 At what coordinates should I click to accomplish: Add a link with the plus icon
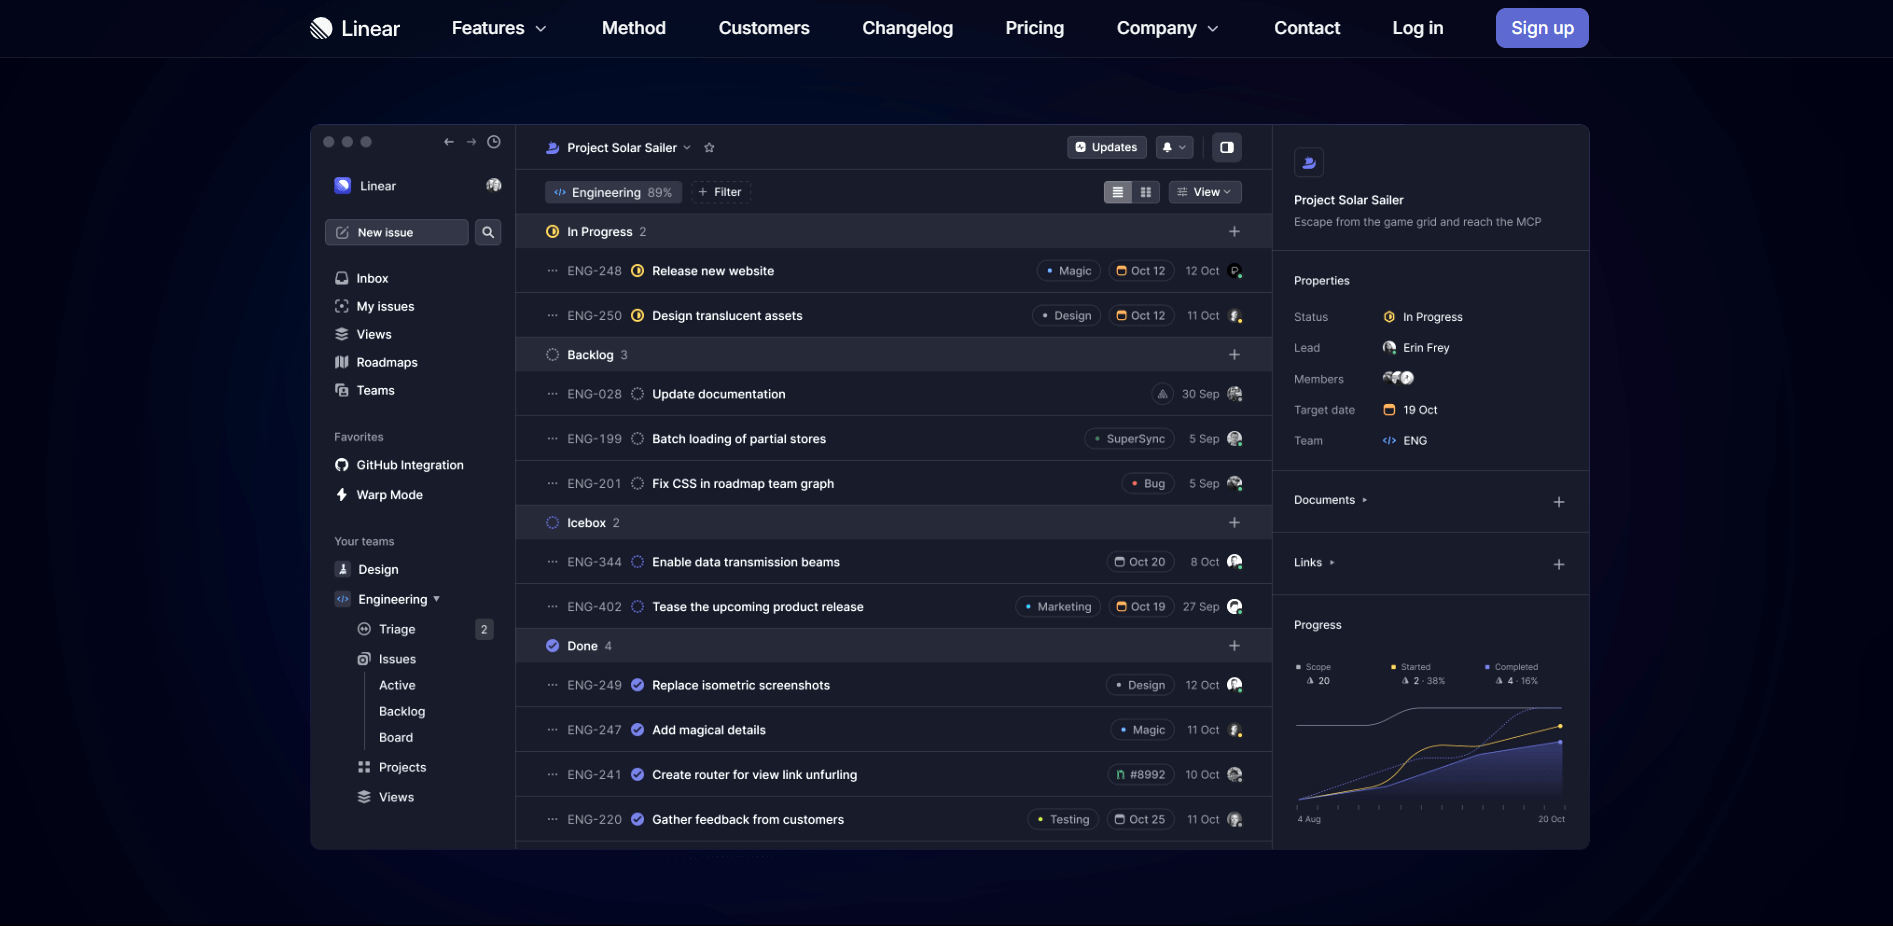coord(1558,564)
